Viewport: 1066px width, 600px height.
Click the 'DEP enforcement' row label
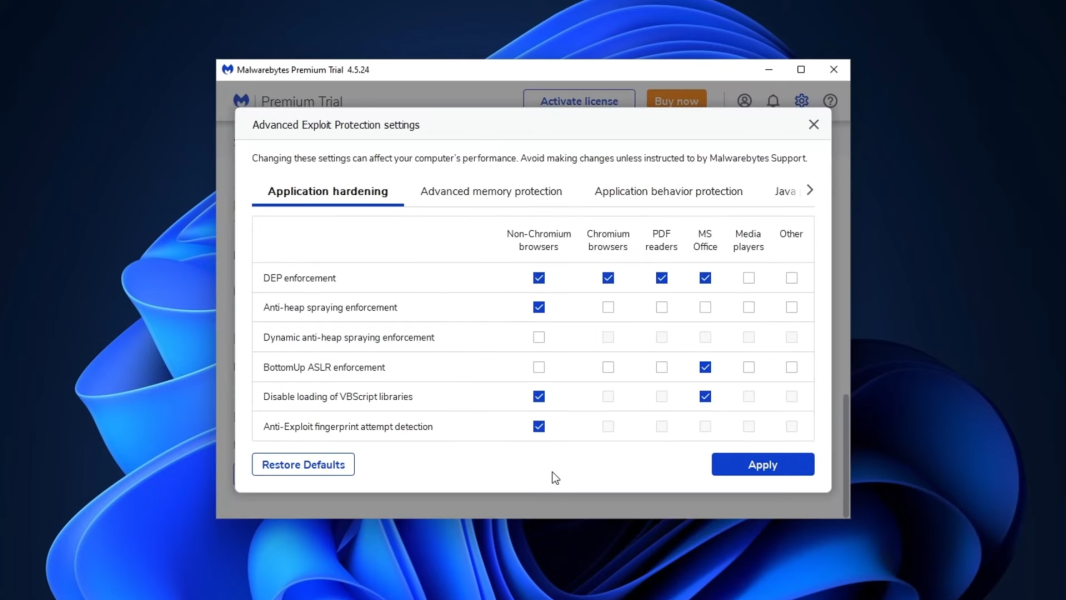pyautogui.click(x=299, y=278)
